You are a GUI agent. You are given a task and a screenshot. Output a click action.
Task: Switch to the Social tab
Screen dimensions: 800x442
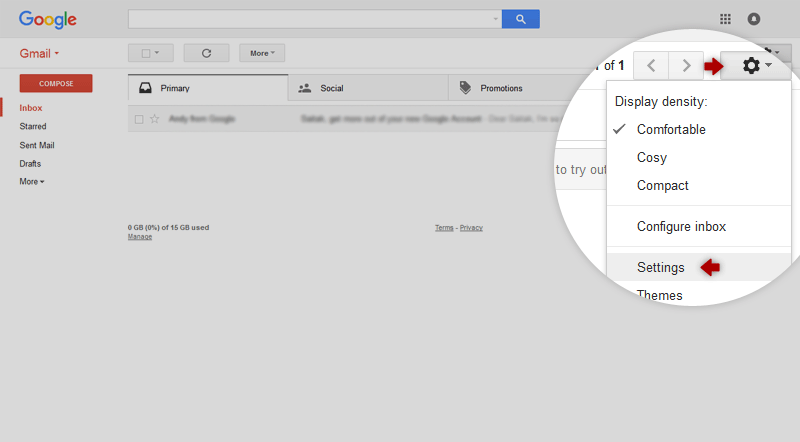pyautogui.click(x=368, y=88)
